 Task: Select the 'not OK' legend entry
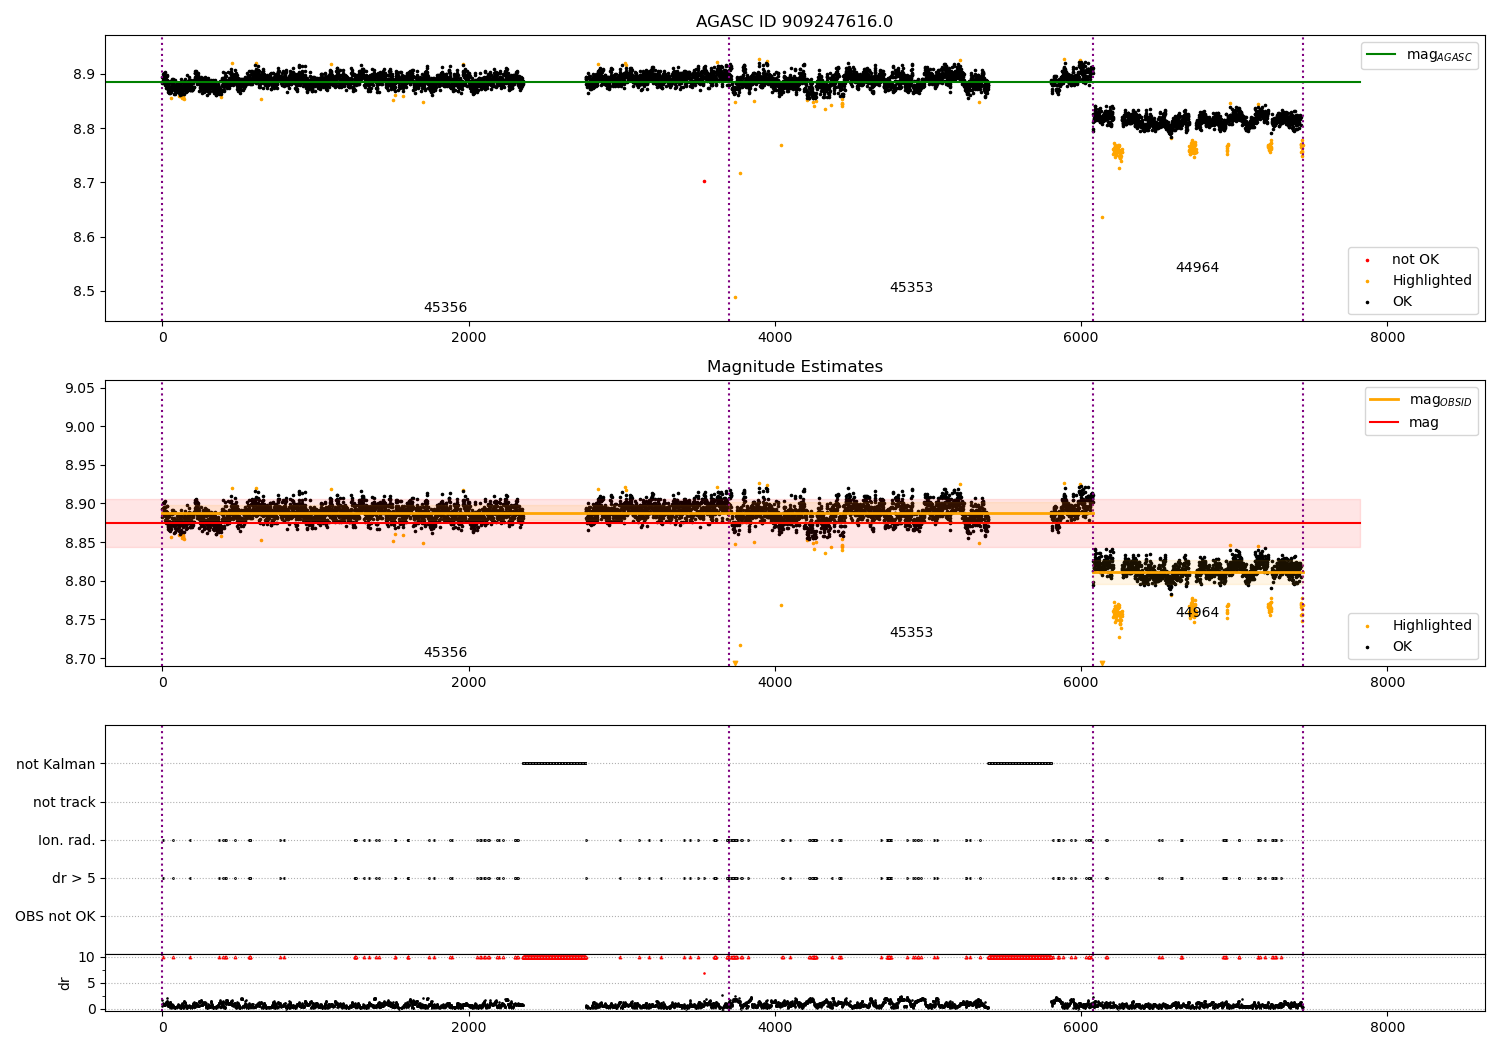pyautogui.click(x=1415, y=260)
